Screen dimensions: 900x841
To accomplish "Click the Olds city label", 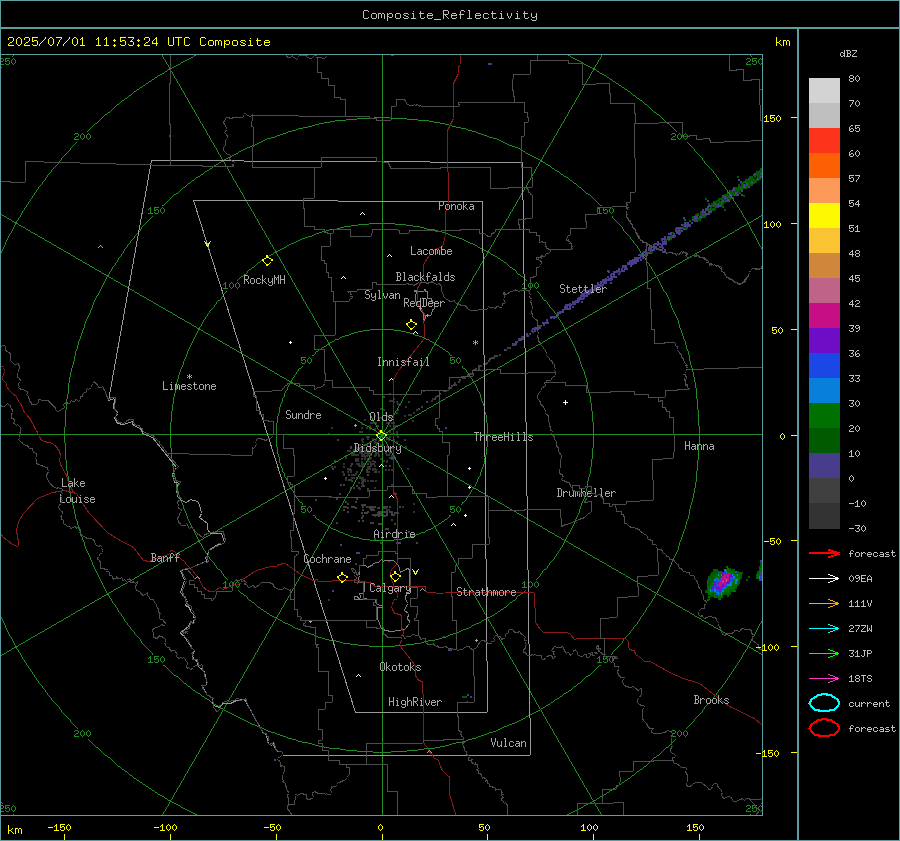I will [x=381, y=417].
